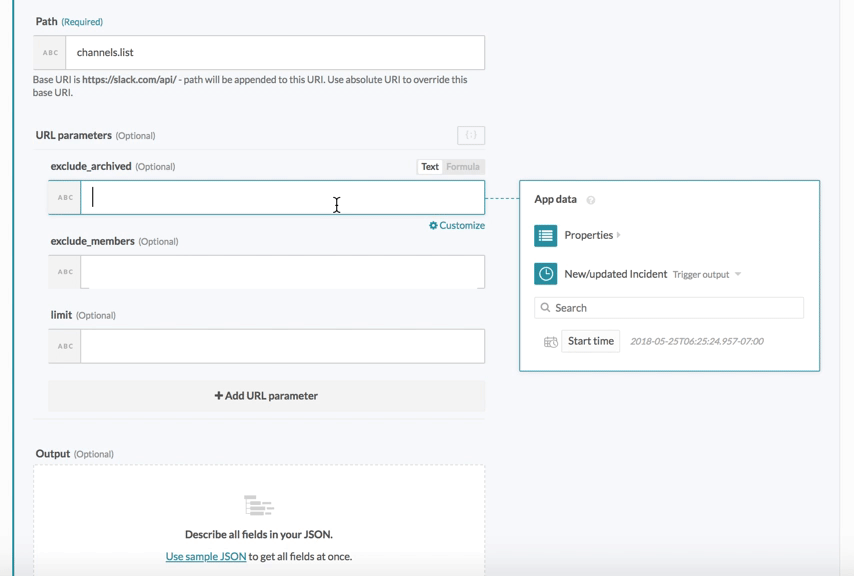Select the Text mode for exclude_archived
Screen dimensions: 854x576
[428, 166]
